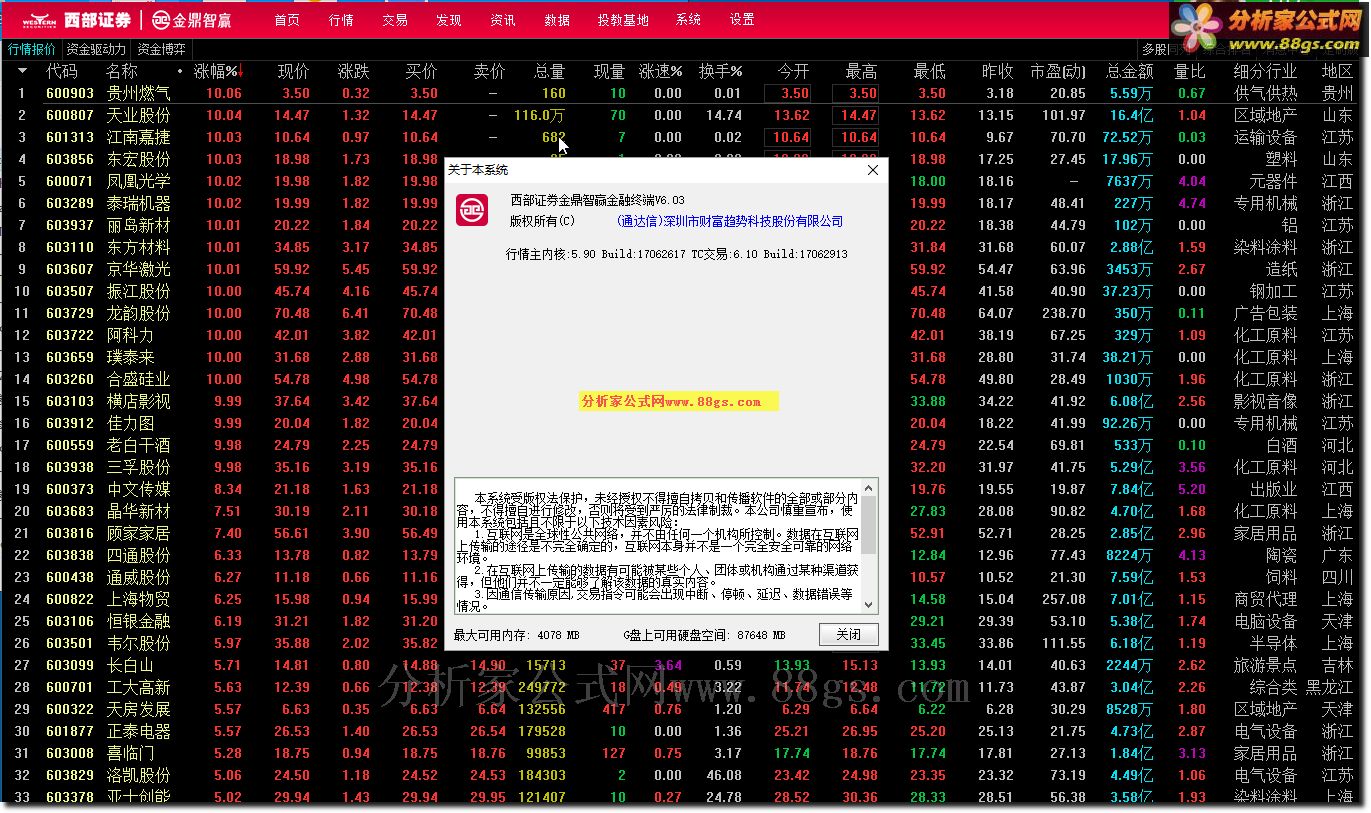Sort by the 涨幅% column header

(x=216, y=71)
